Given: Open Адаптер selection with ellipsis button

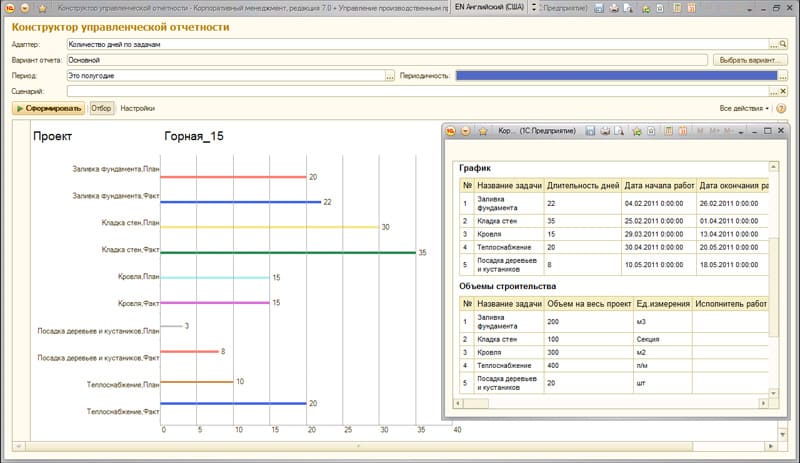Looking at the screenshot, I should point(774,44).
